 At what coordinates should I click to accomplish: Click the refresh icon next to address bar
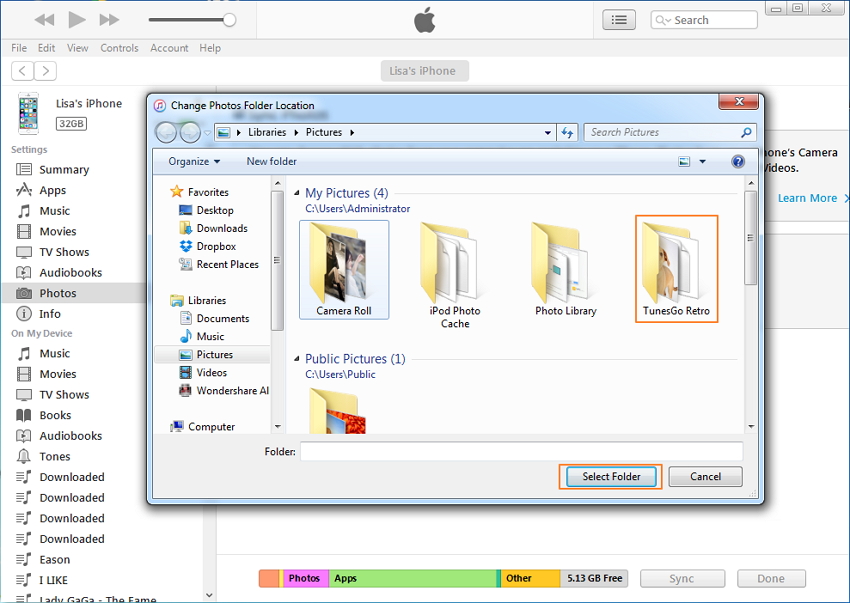pos(568,132)
